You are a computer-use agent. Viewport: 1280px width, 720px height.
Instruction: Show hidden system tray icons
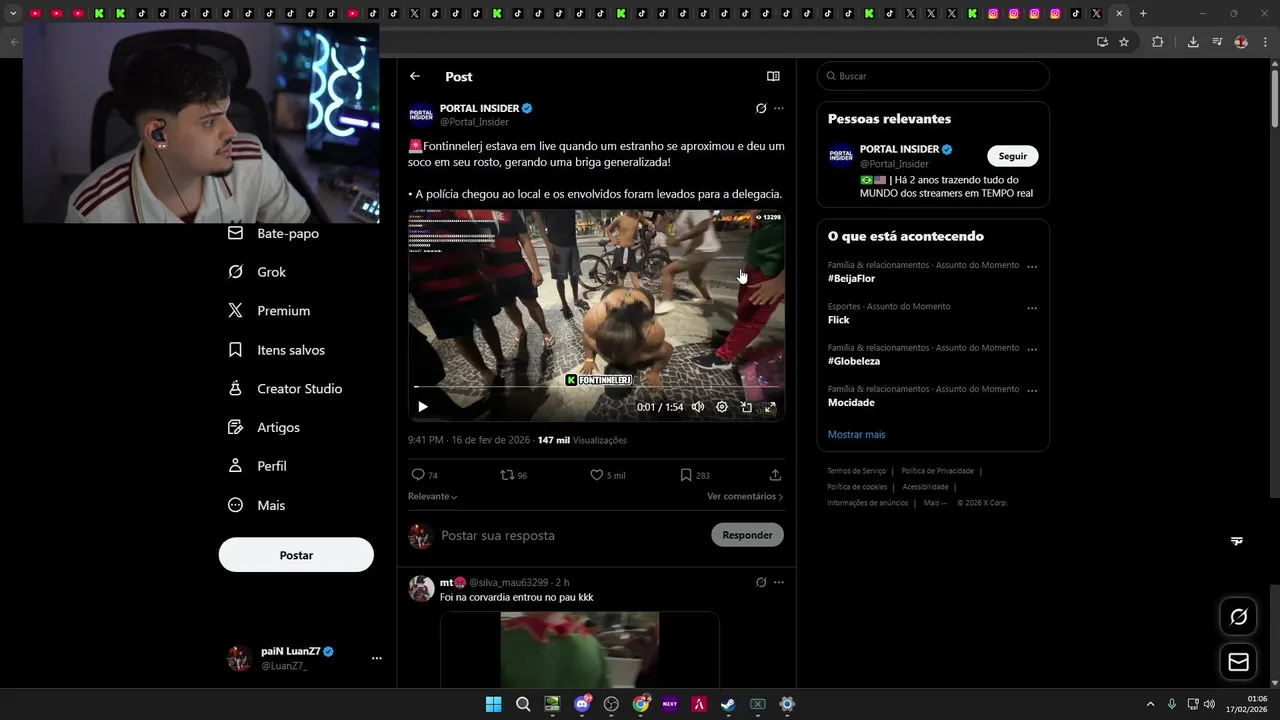click(x=1150, y=704)
